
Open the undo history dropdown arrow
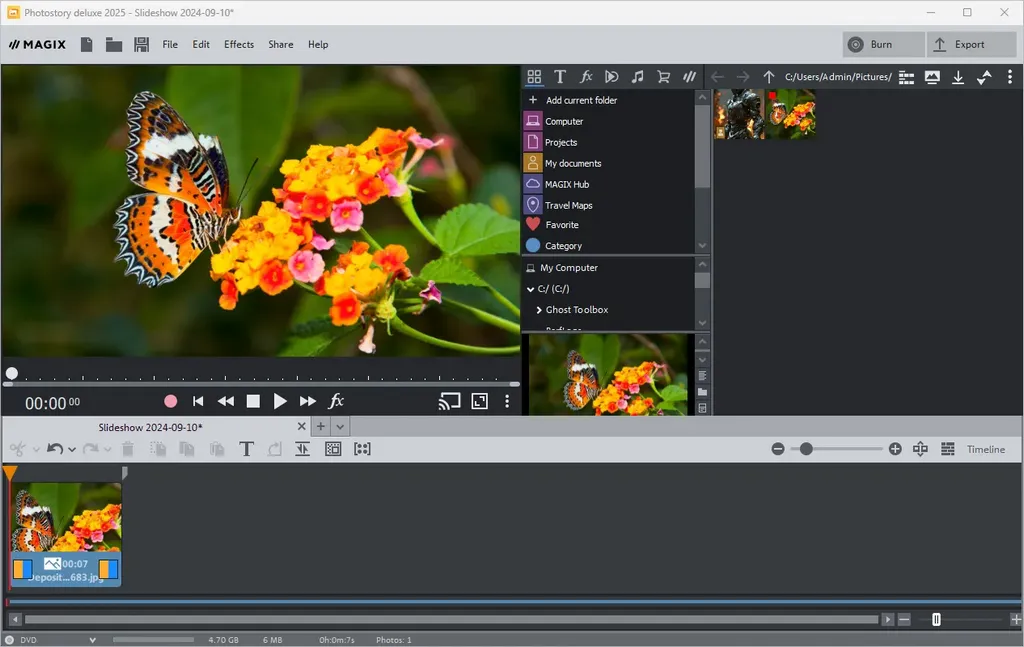(72, 449)
